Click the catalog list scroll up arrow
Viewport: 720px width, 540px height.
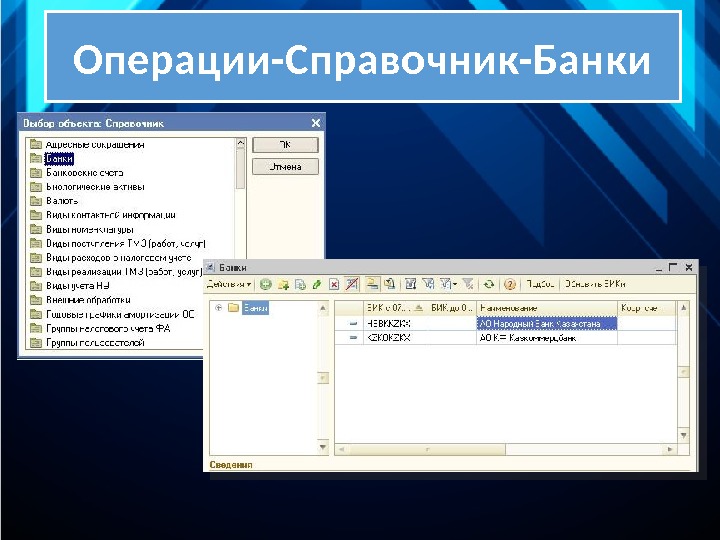point(240,143)
